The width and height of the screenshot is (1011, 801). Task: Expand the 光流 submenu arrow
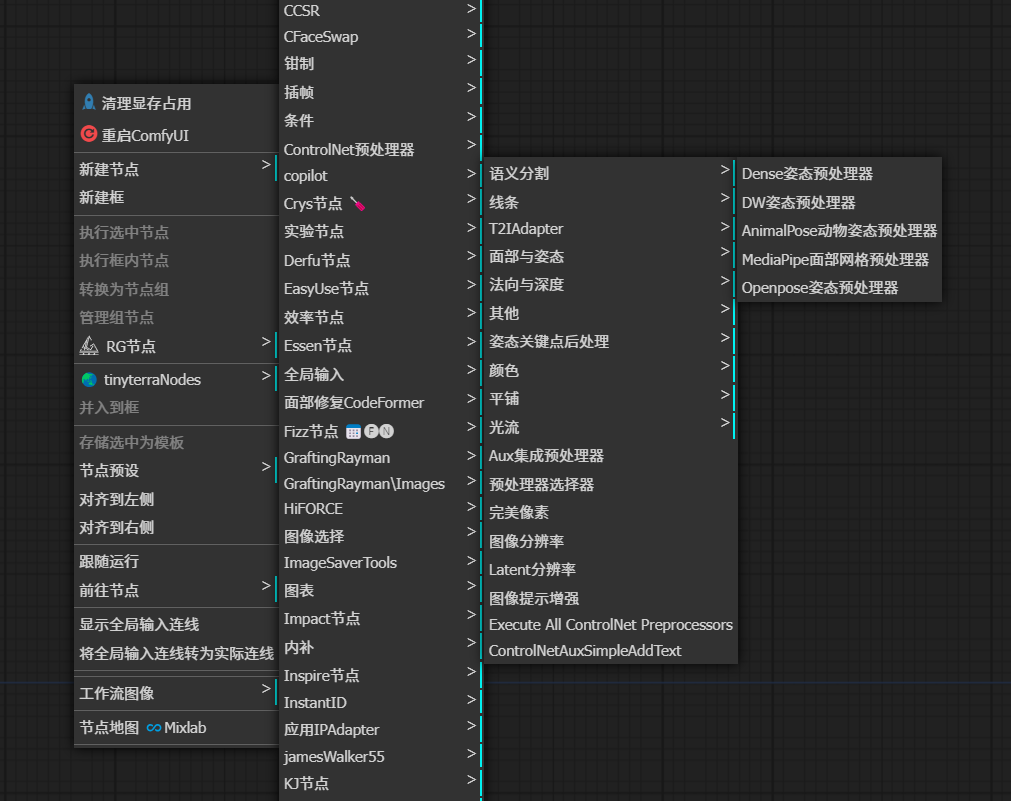click(x=725, y=423)
